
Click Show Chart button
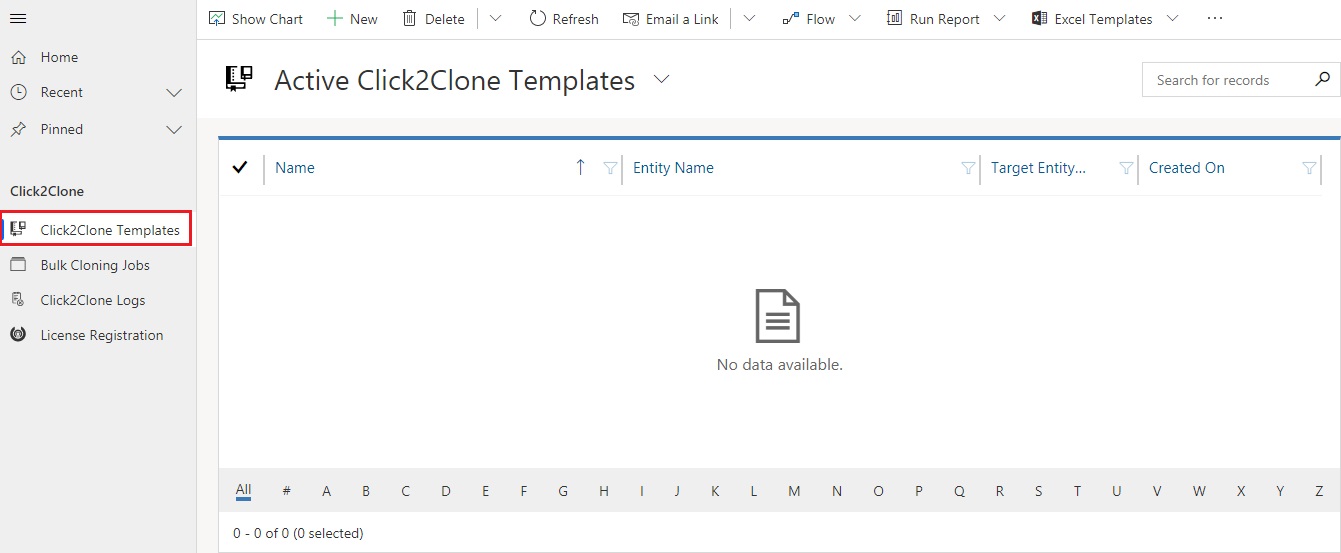click(256, 19)
